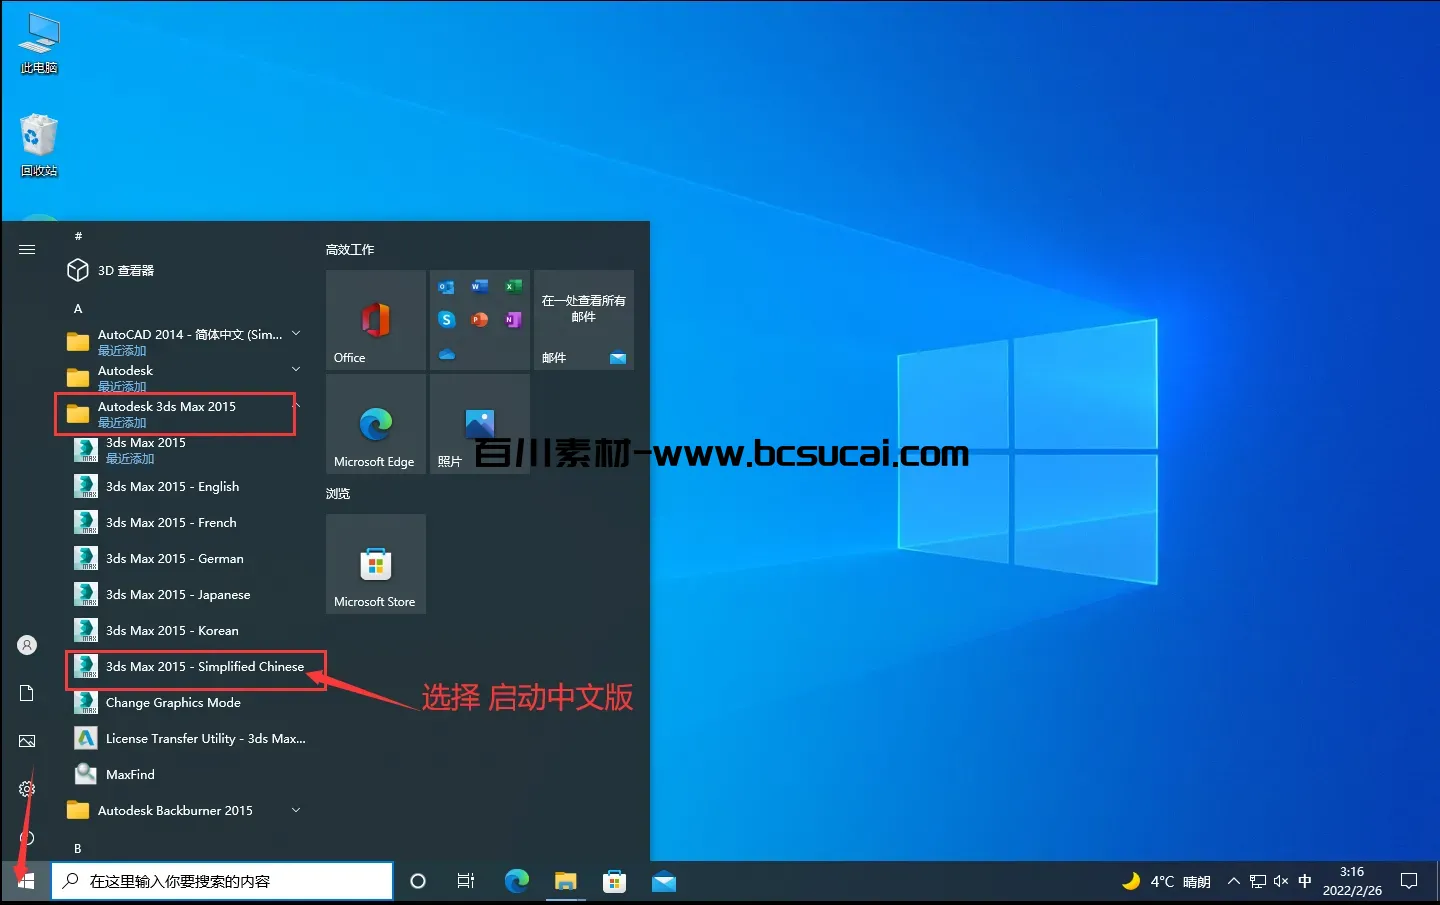The height and width of the screenshot is (905, 1440).
Task: Open 此电脑 desktop icon
Action: 39,44
